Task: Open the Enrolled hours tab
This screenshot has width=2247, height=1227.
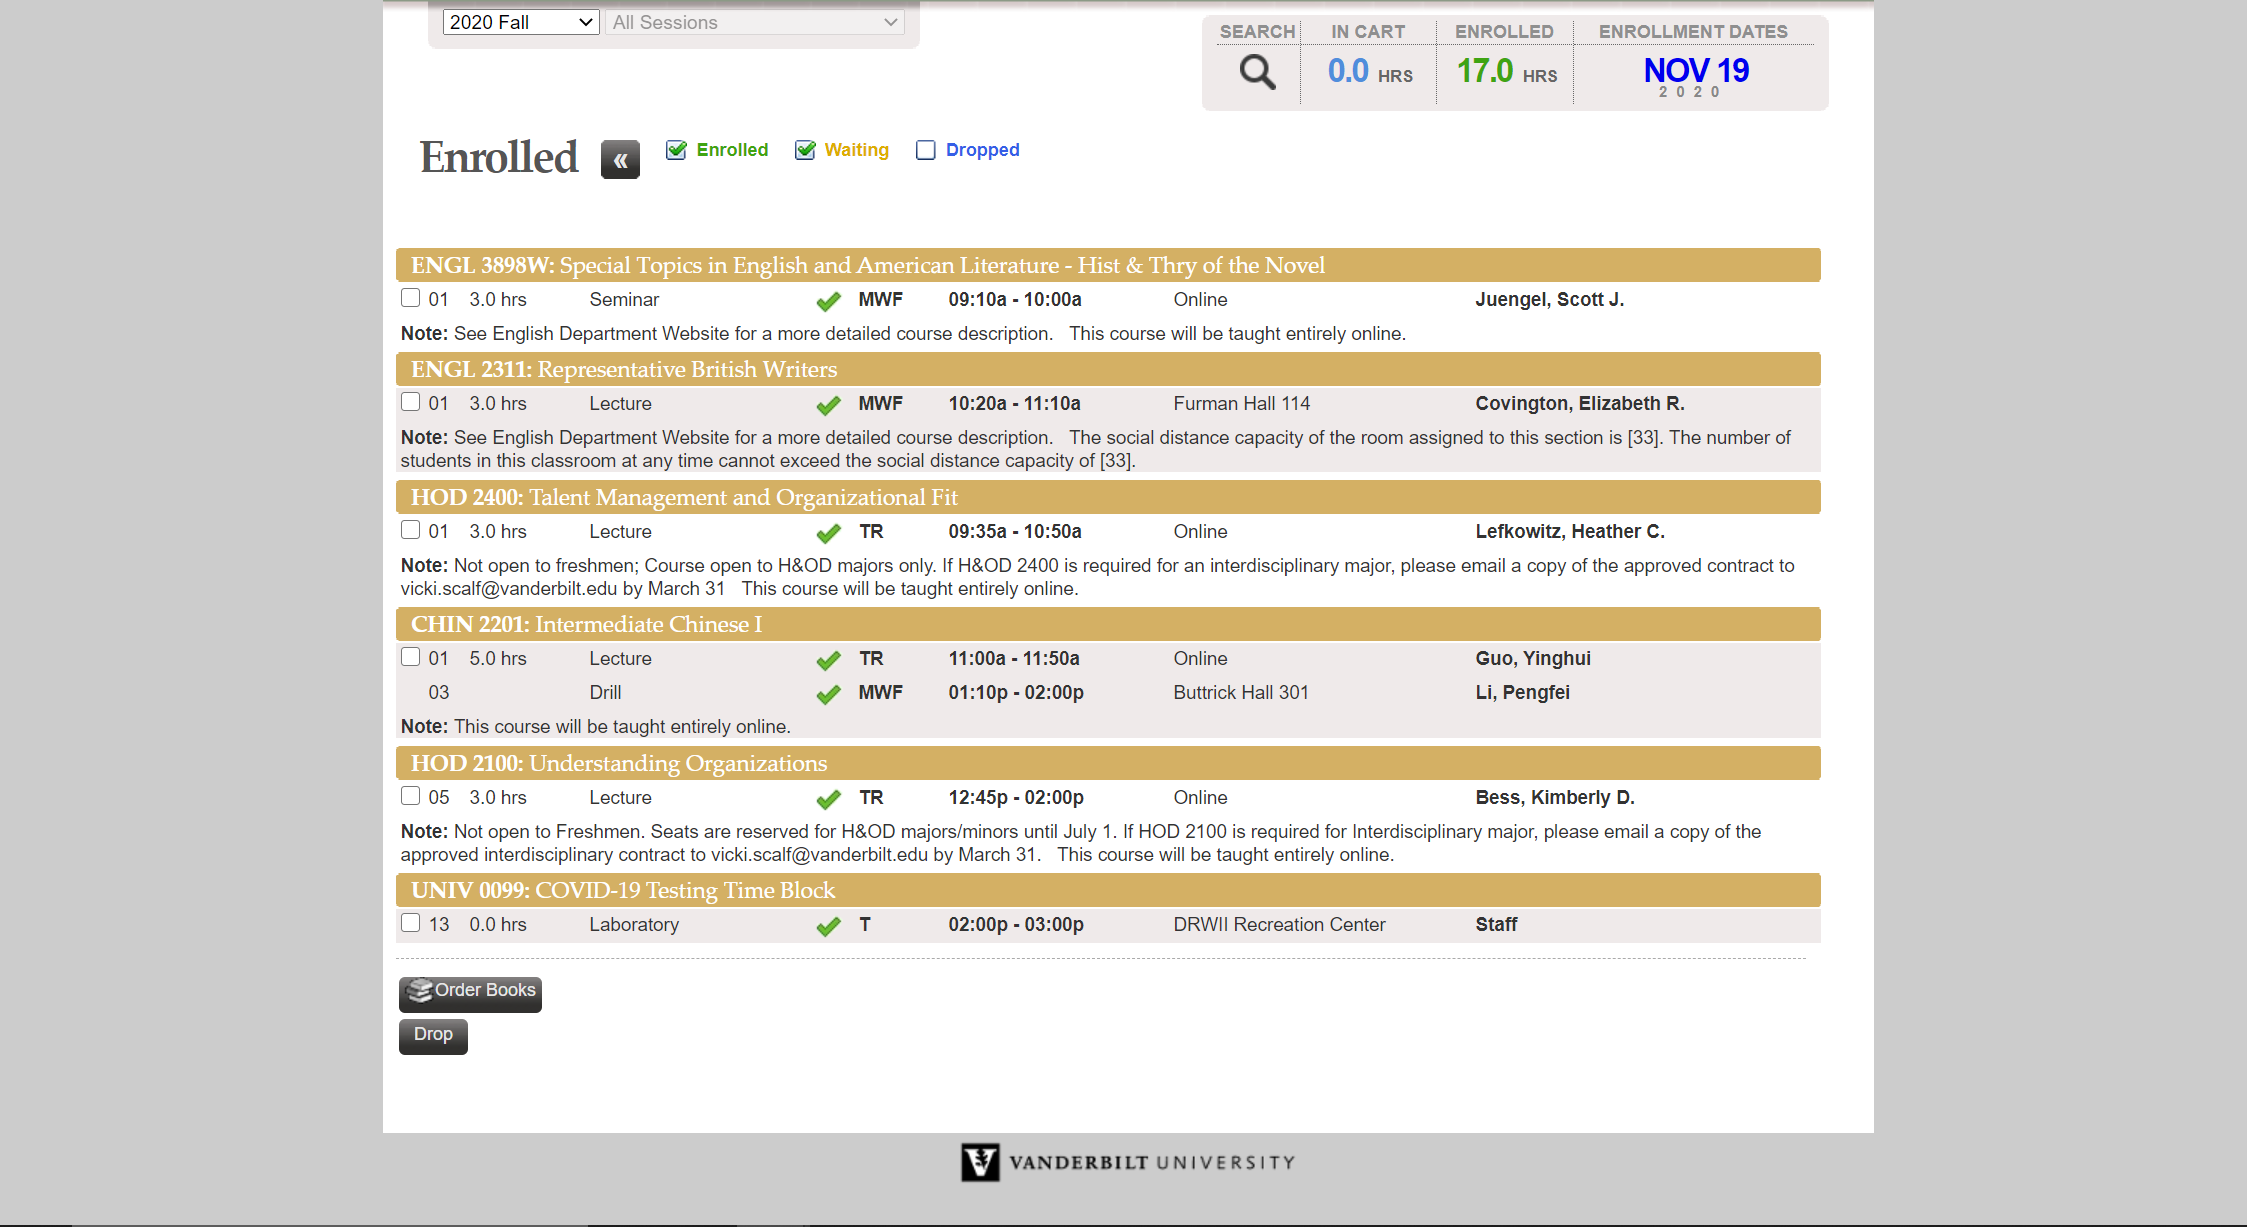Action: pyautogui.click(x=1505, y=70)
